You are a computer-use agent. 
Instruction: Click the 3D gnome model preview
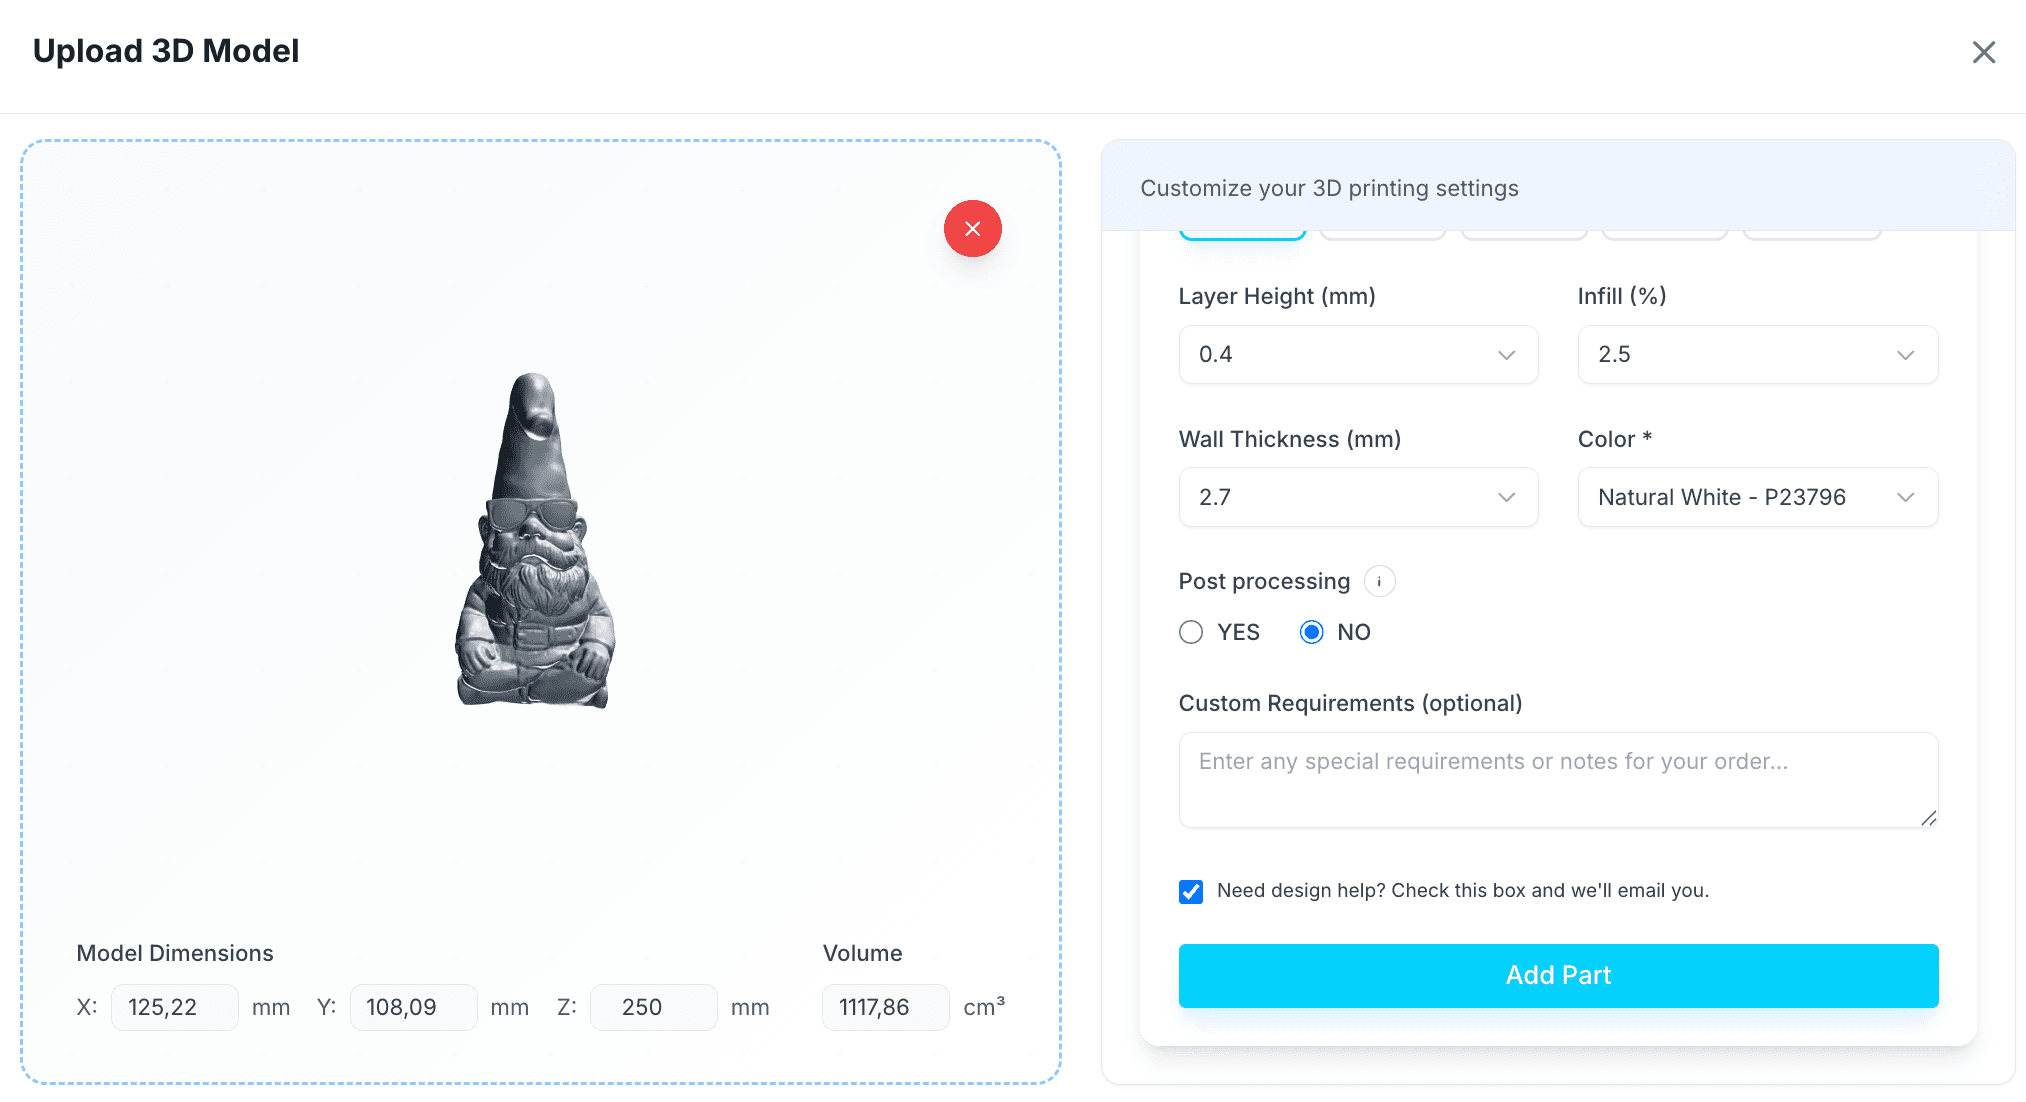coord(535,540)
